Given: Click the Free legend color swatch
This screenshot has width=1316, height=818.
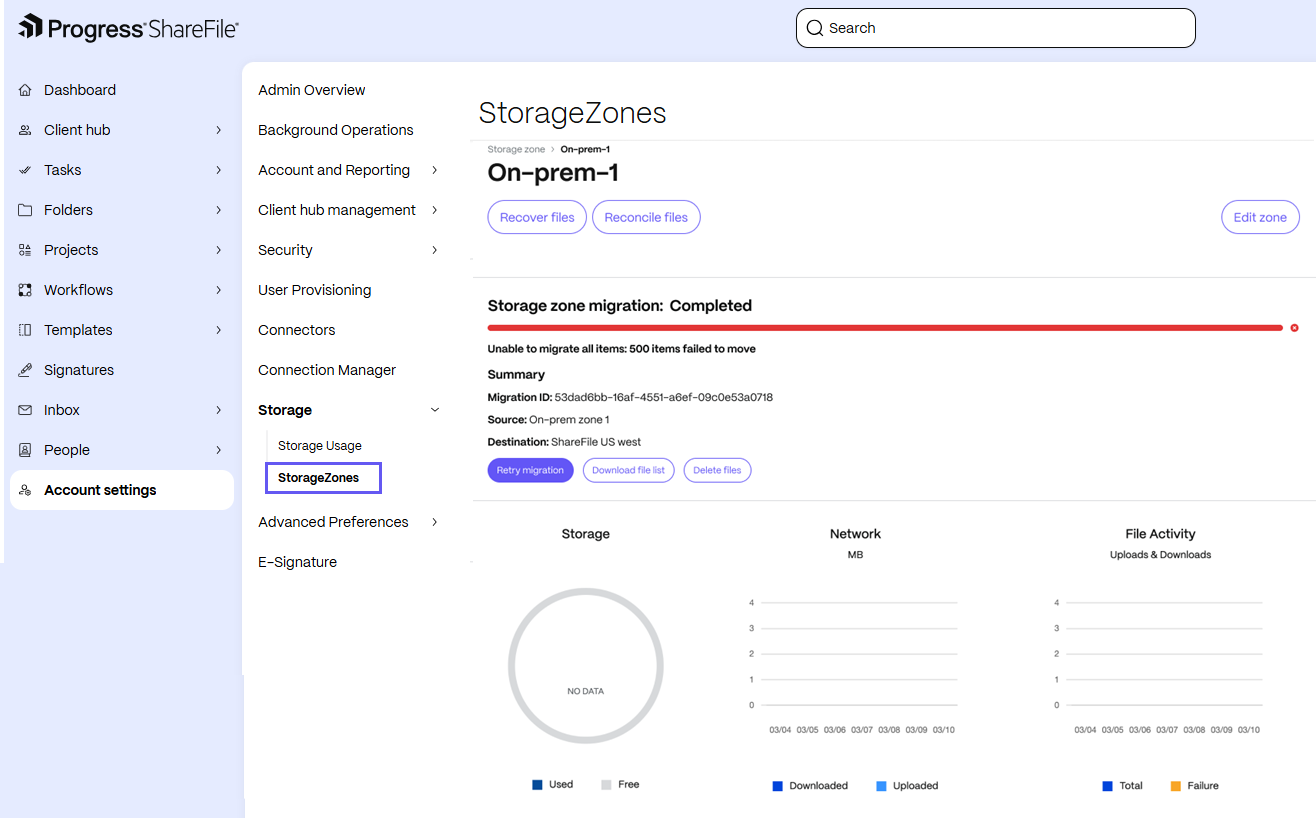Looking at the screenshot, I should coord(606,785).
